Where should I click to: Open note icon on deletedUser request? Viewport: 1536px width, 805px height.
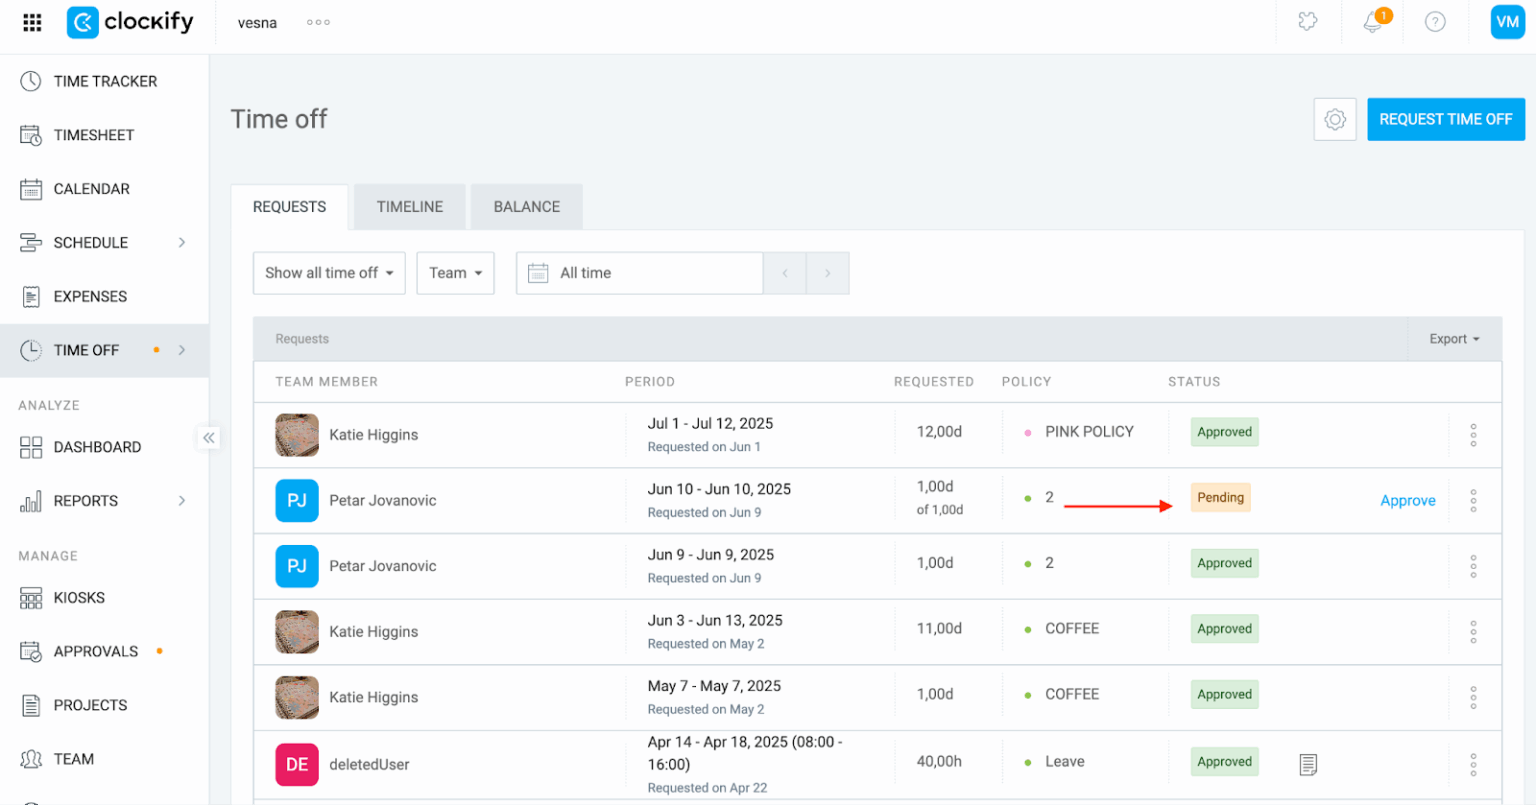(x=1308, y=765)
